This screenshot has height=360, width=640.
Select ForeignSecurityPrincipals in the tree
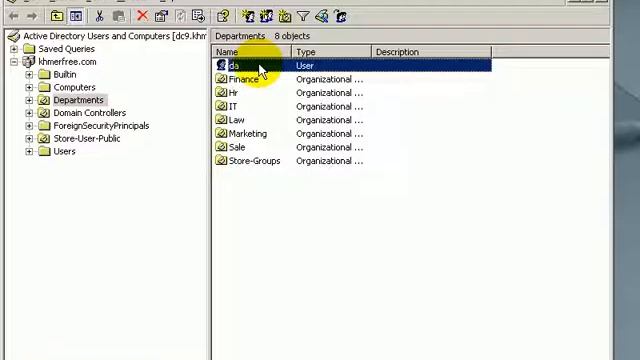(x=101, y=126)
